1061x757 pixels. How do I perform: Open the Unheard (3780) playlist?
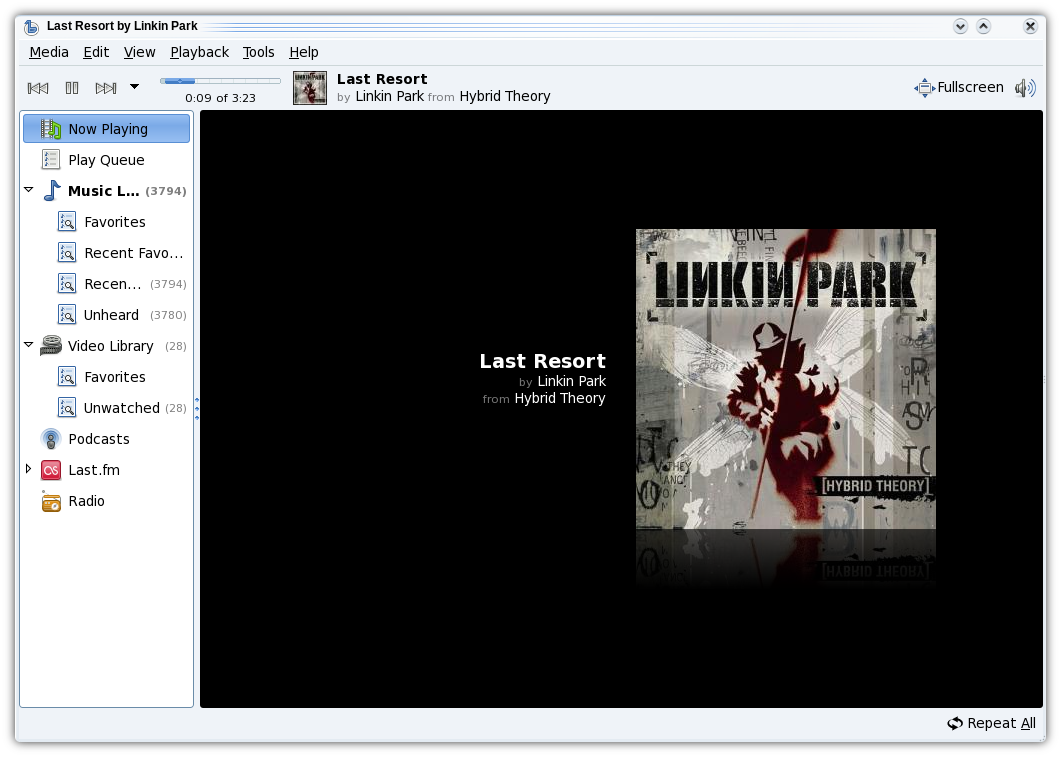click(112, 315)
